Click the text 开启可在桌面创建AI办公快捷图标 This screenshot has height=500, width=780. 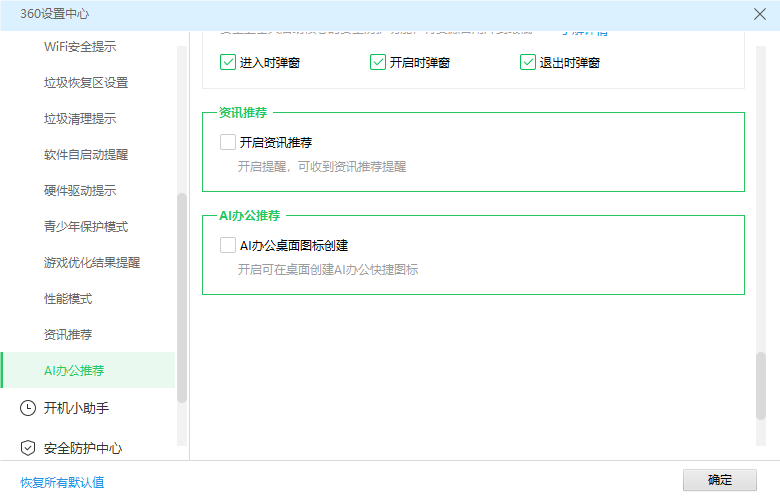pyautogui.click(x=328, y=270)
